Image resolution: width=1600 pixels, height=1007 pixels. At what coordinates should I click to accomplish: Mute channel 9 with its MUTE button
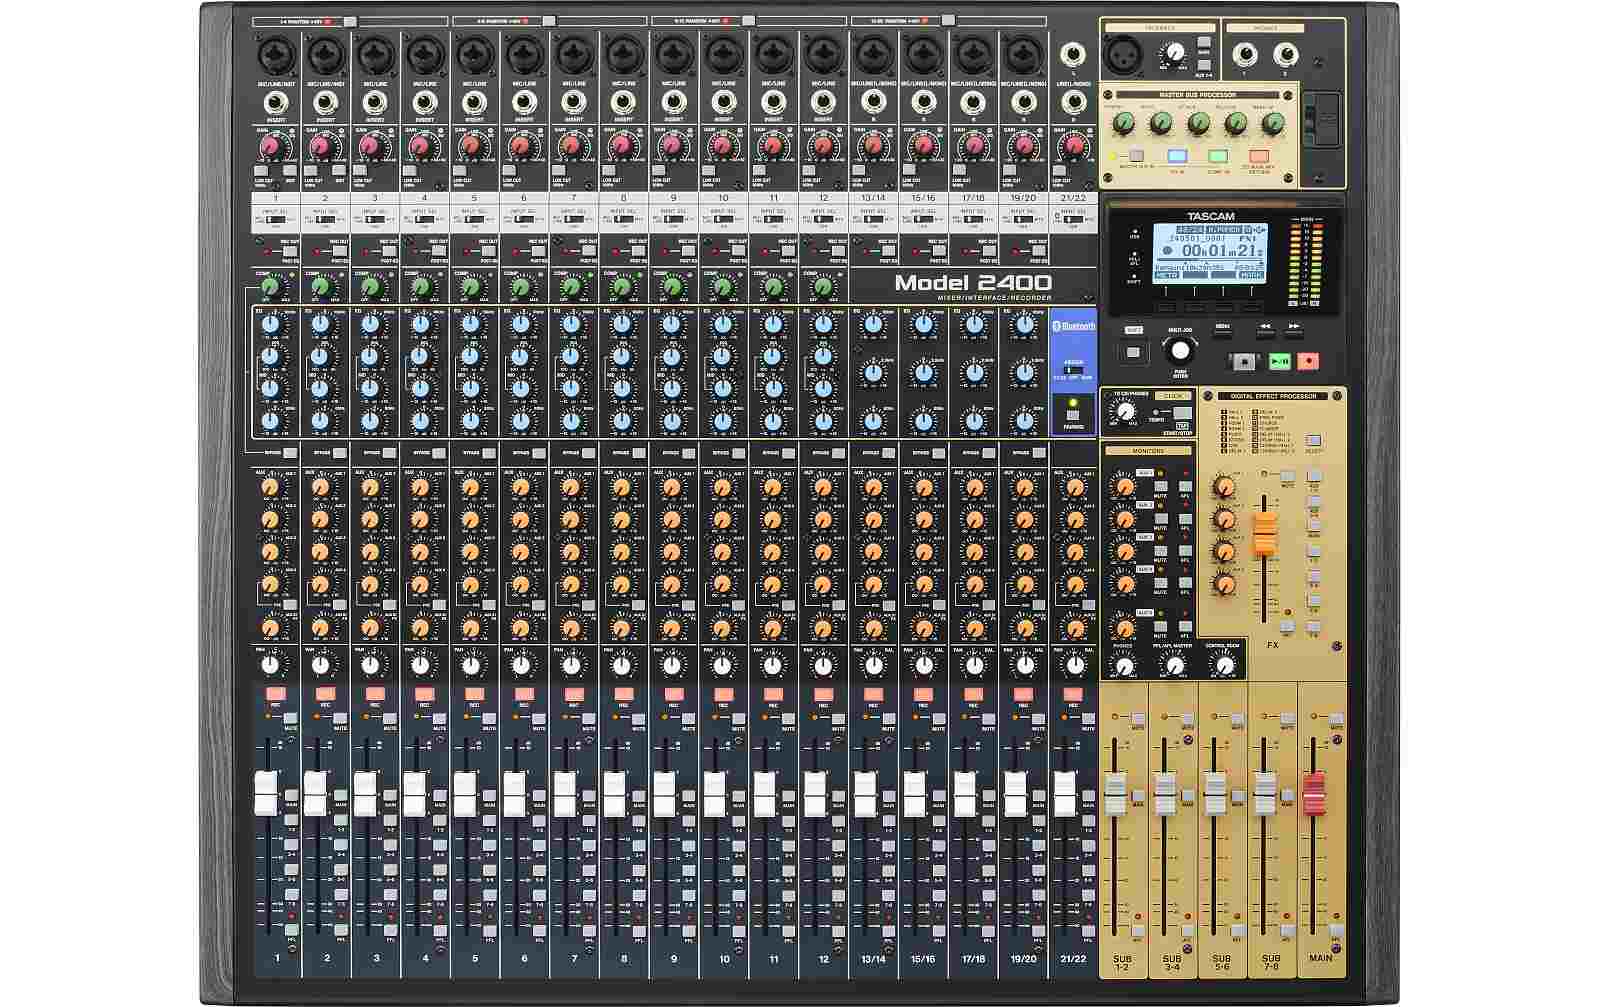point(691,719)
